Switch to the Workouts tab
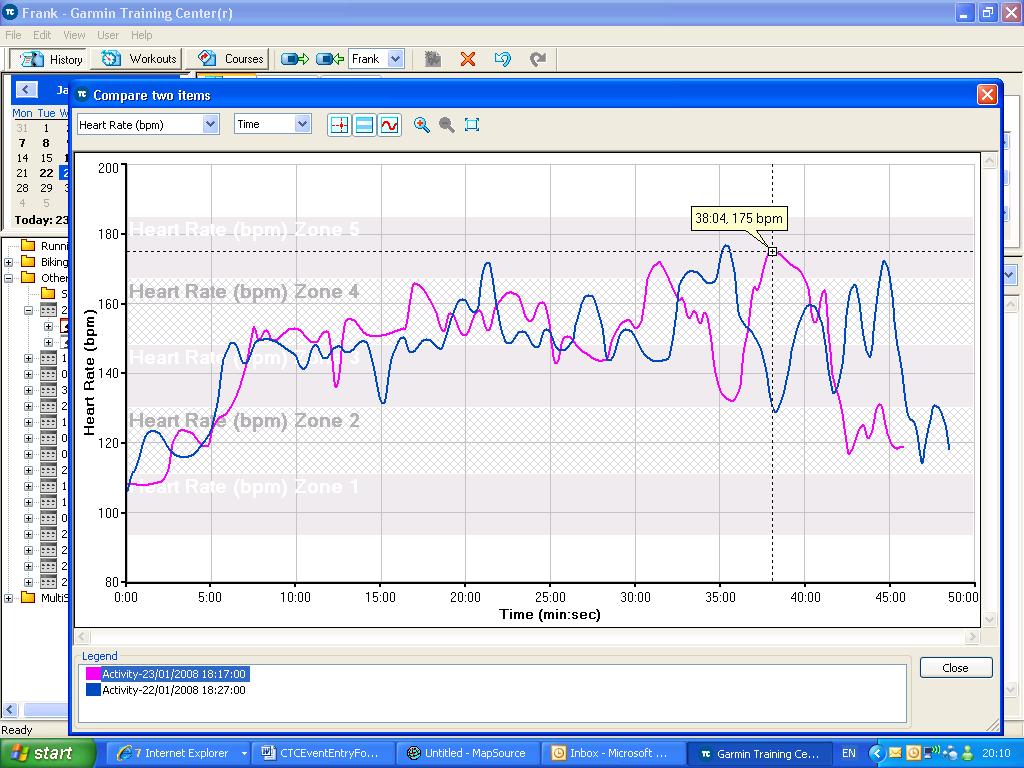Screen dimensions: 1024x768 141,59
